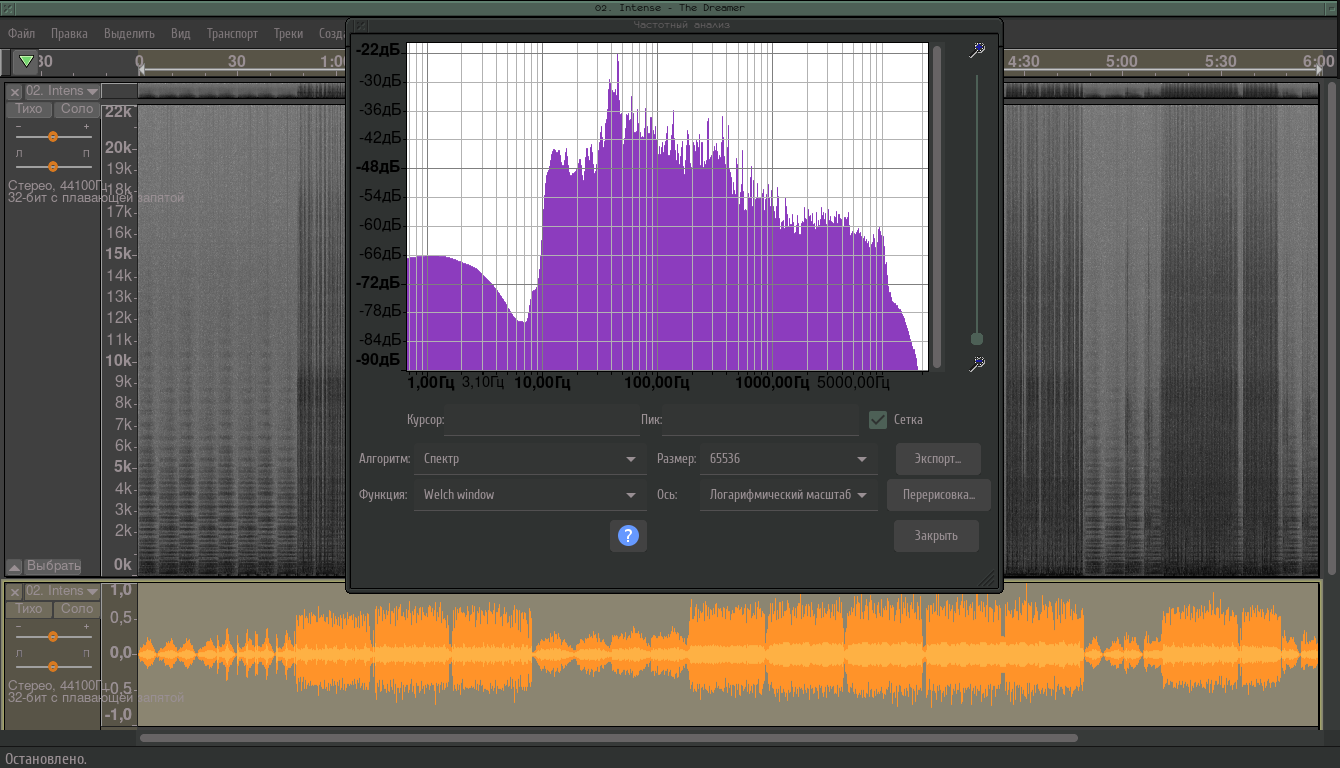The height and width of the screenshot is (768, 1340).
Task: Click the upper track pan slider knob
Action: (53, 166)
